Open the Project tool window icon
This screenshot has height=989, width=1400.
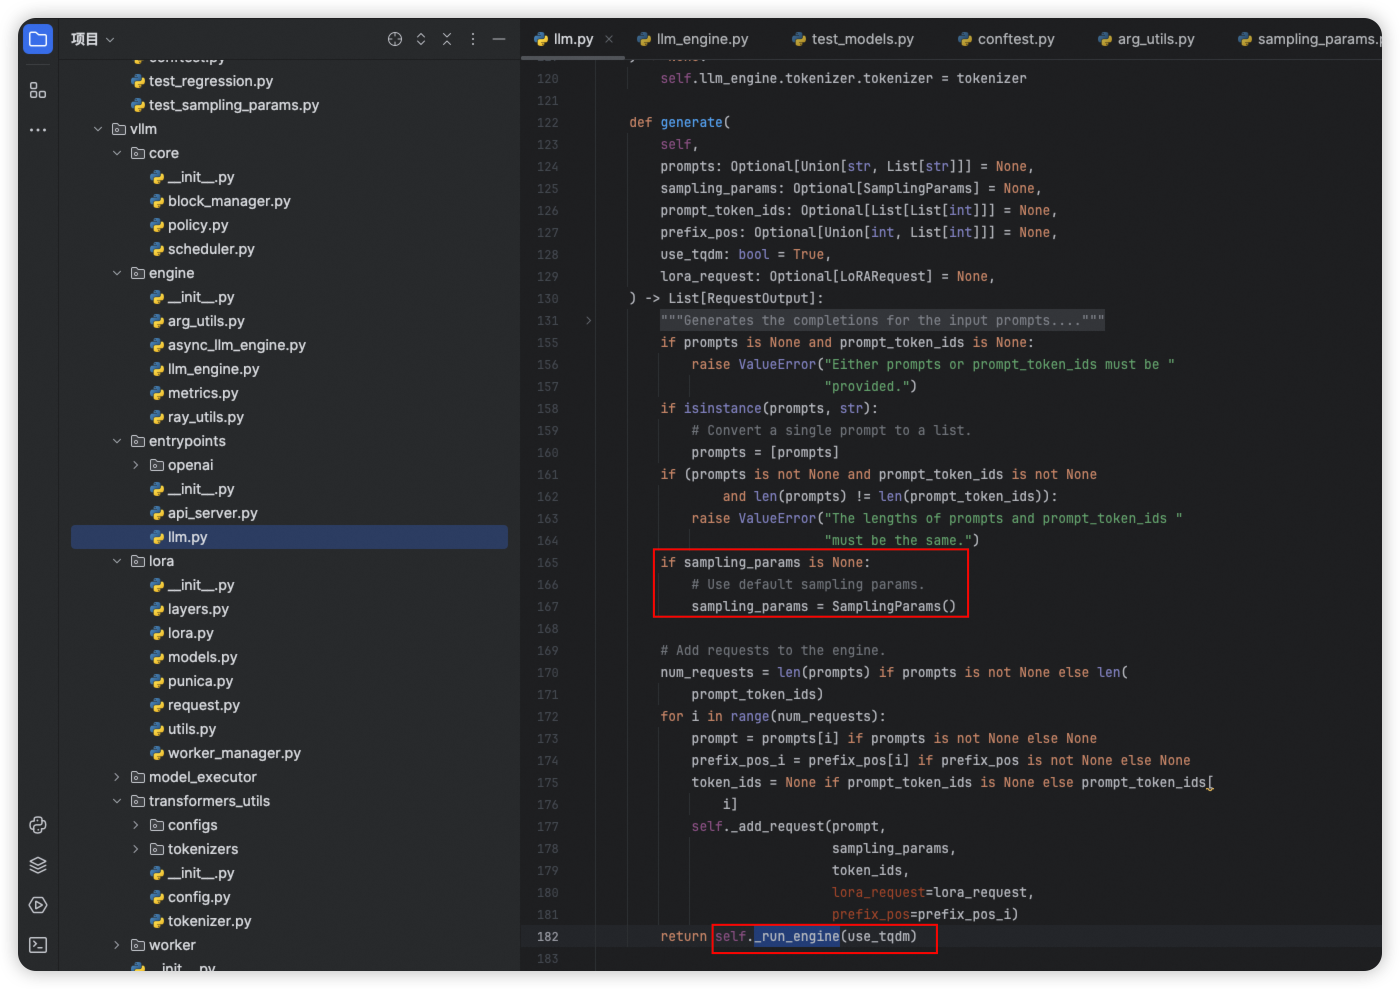tap(38, 39)
